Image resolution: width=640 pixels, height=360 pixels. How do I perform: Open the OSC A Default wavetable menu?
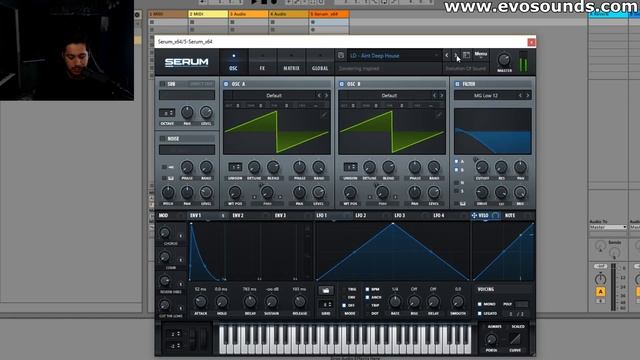274,96
